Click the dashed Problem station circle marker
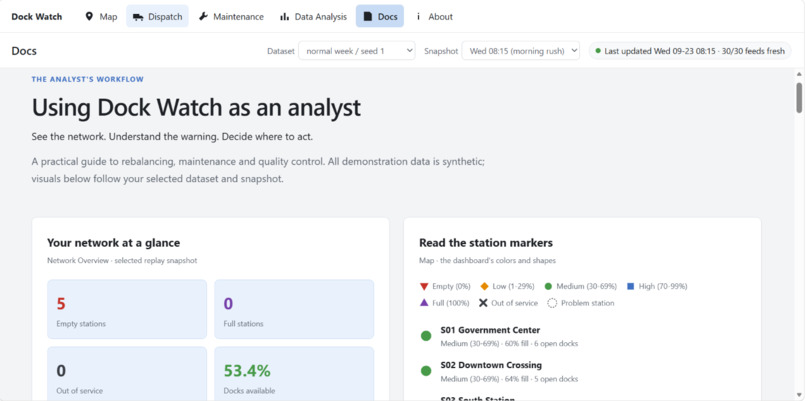806x401 pixels. [x=552, y=303]
